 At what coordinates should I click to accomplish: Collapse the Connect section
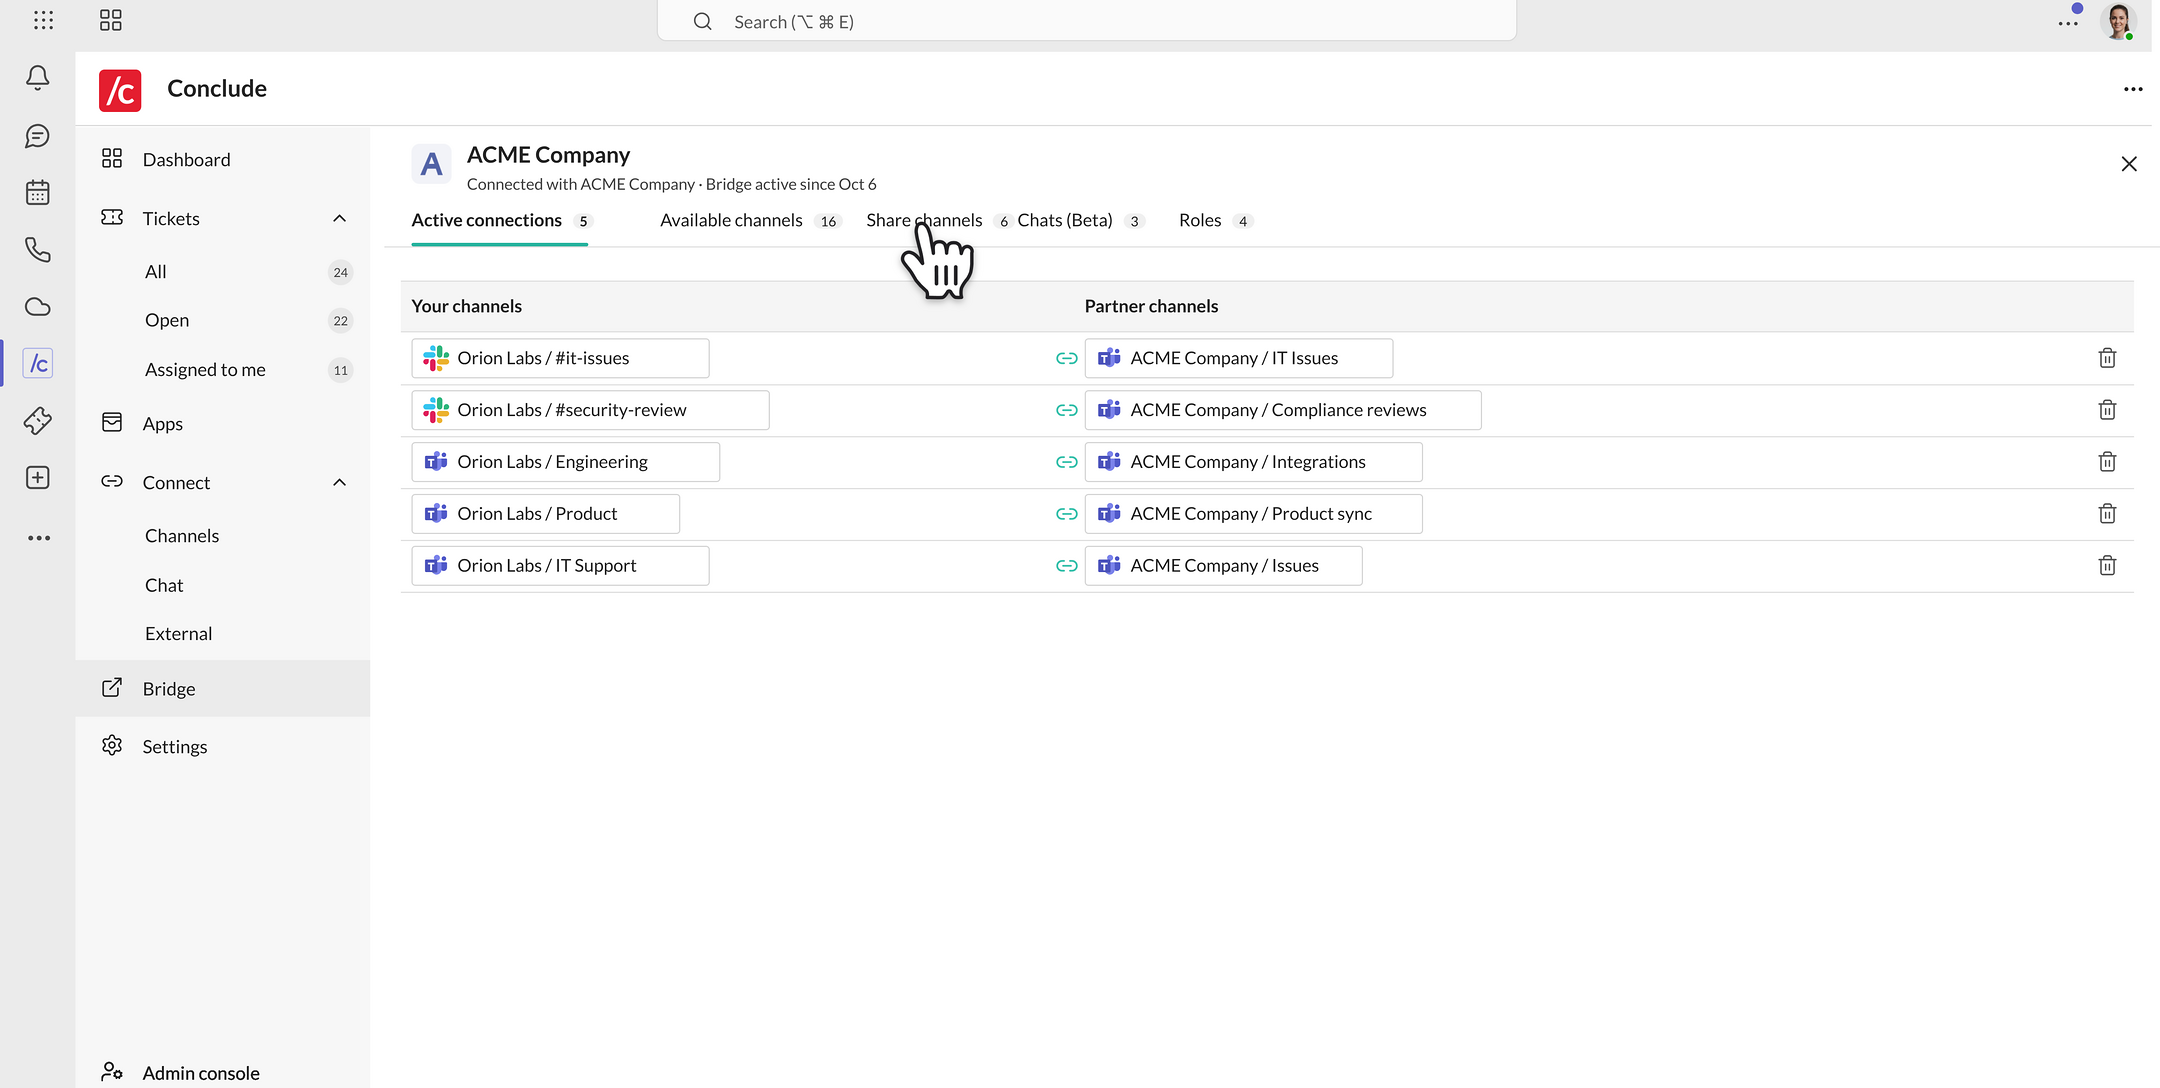[339, 483]
